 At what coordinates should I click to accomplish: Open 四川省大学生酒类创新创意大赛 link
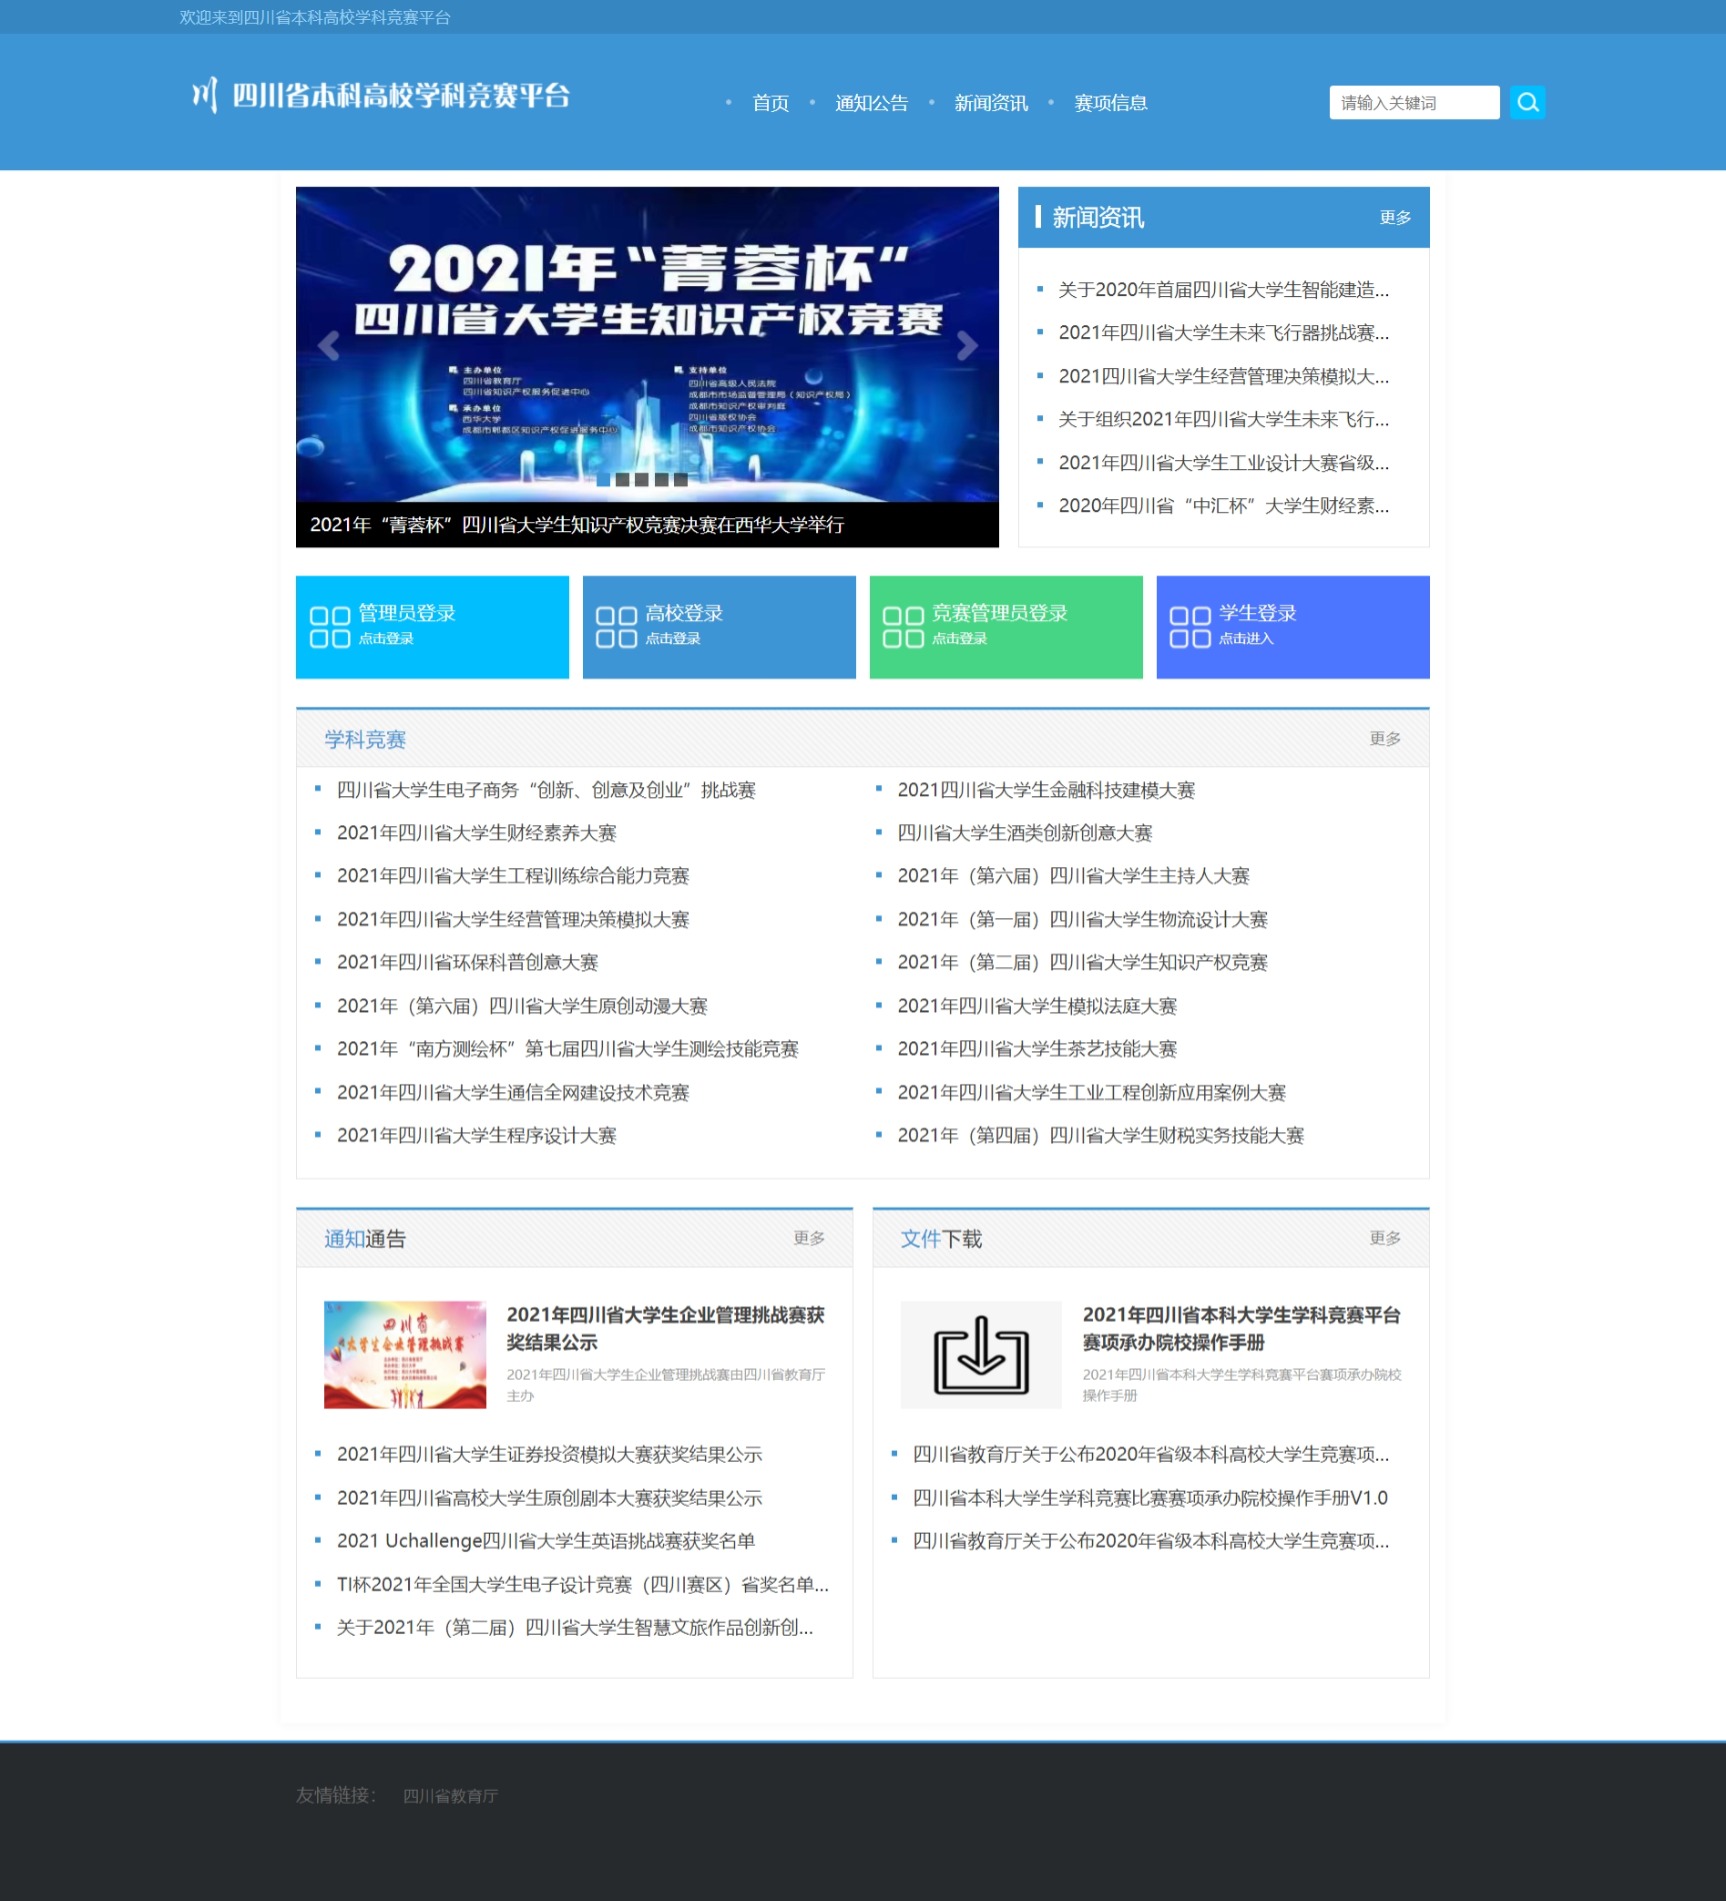[x=1025, y=833]
